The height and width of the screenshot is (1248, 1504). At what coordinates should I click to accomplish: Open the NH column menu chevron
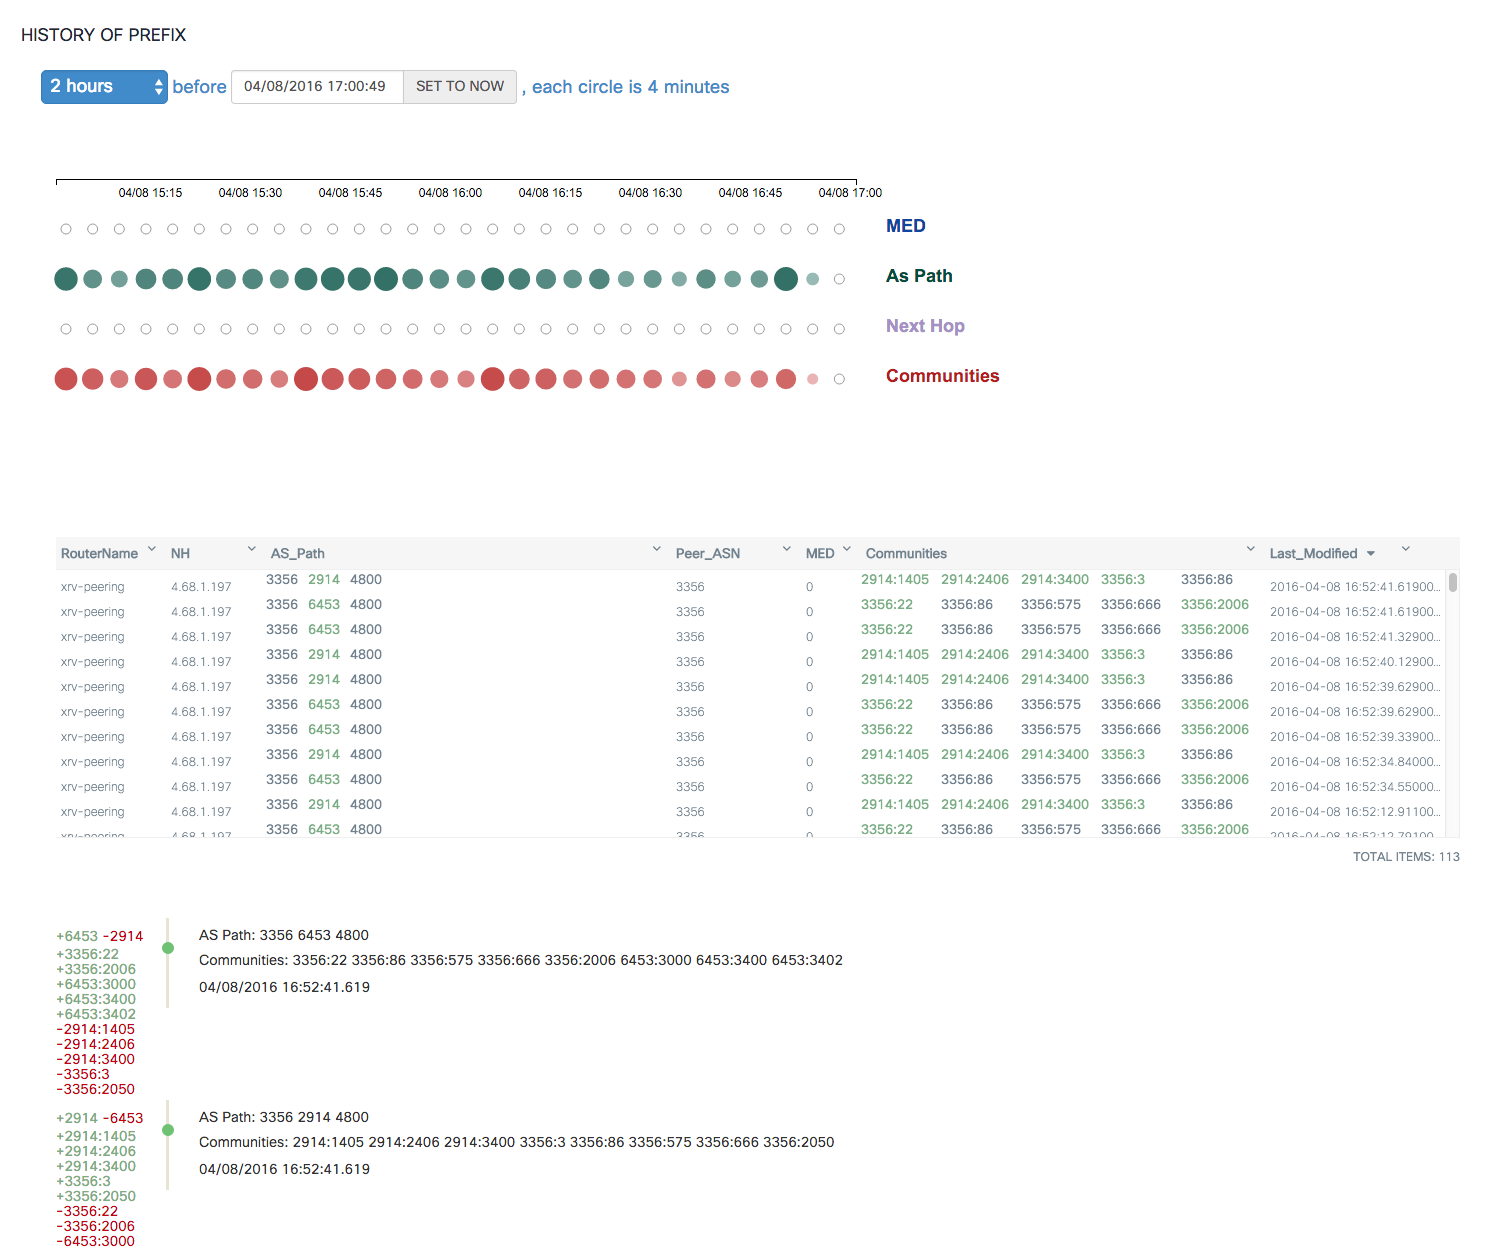click(x=252, y=549)
